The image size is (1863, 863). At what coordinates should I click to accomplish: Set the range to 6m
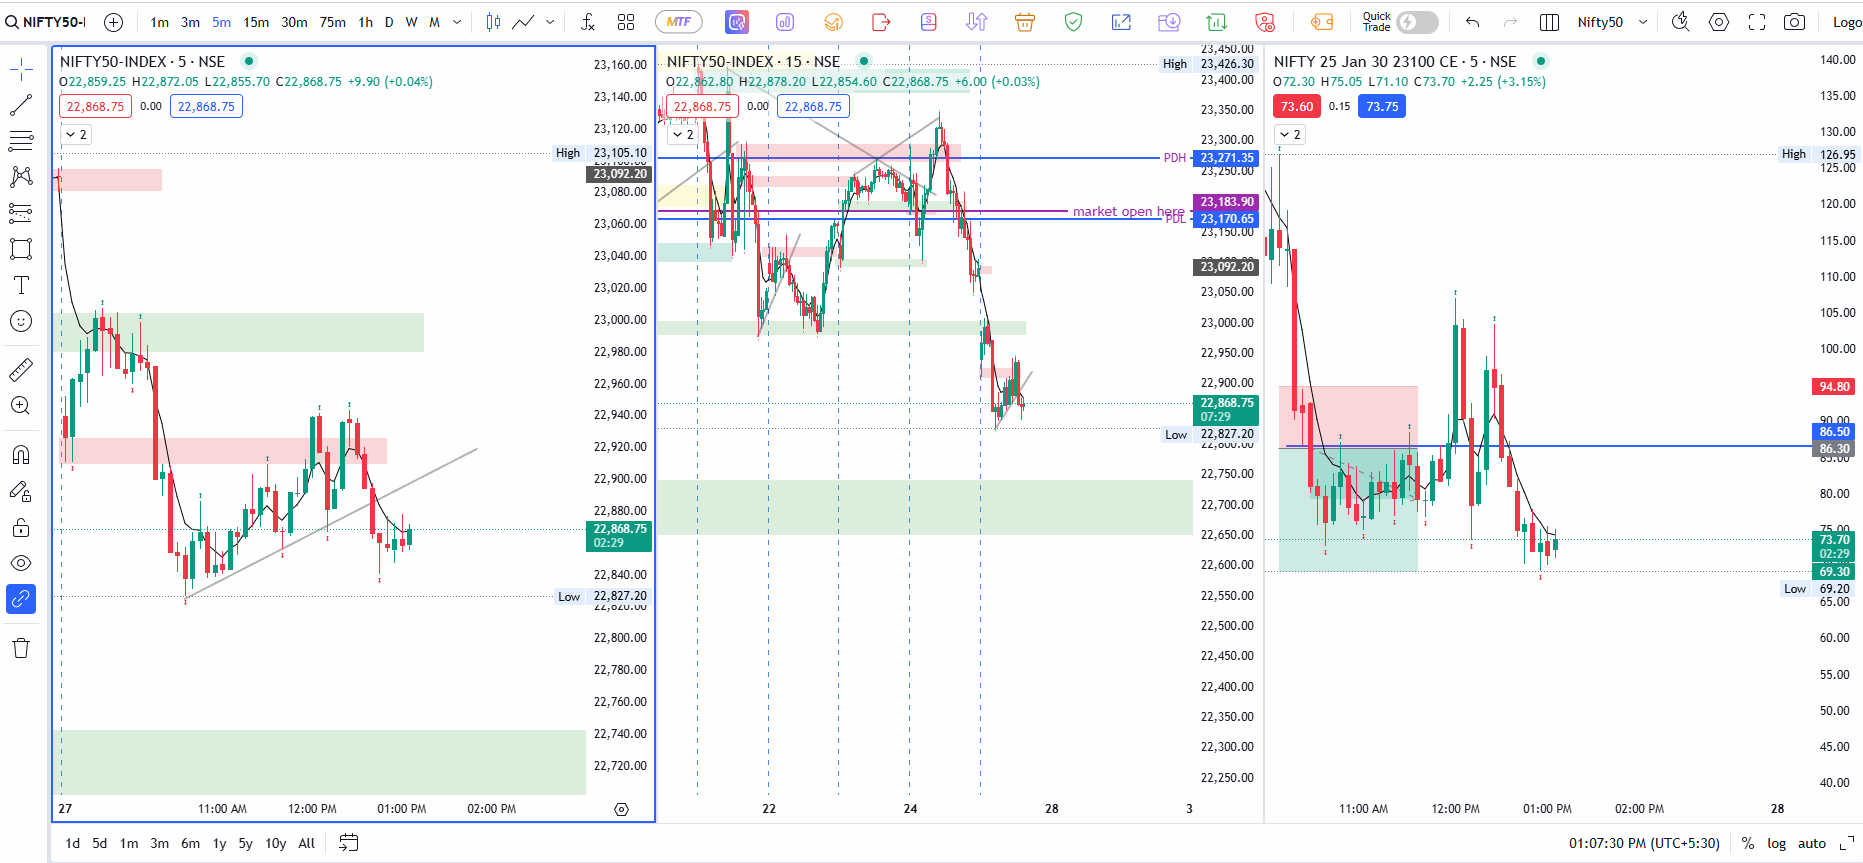coord(190,843)
